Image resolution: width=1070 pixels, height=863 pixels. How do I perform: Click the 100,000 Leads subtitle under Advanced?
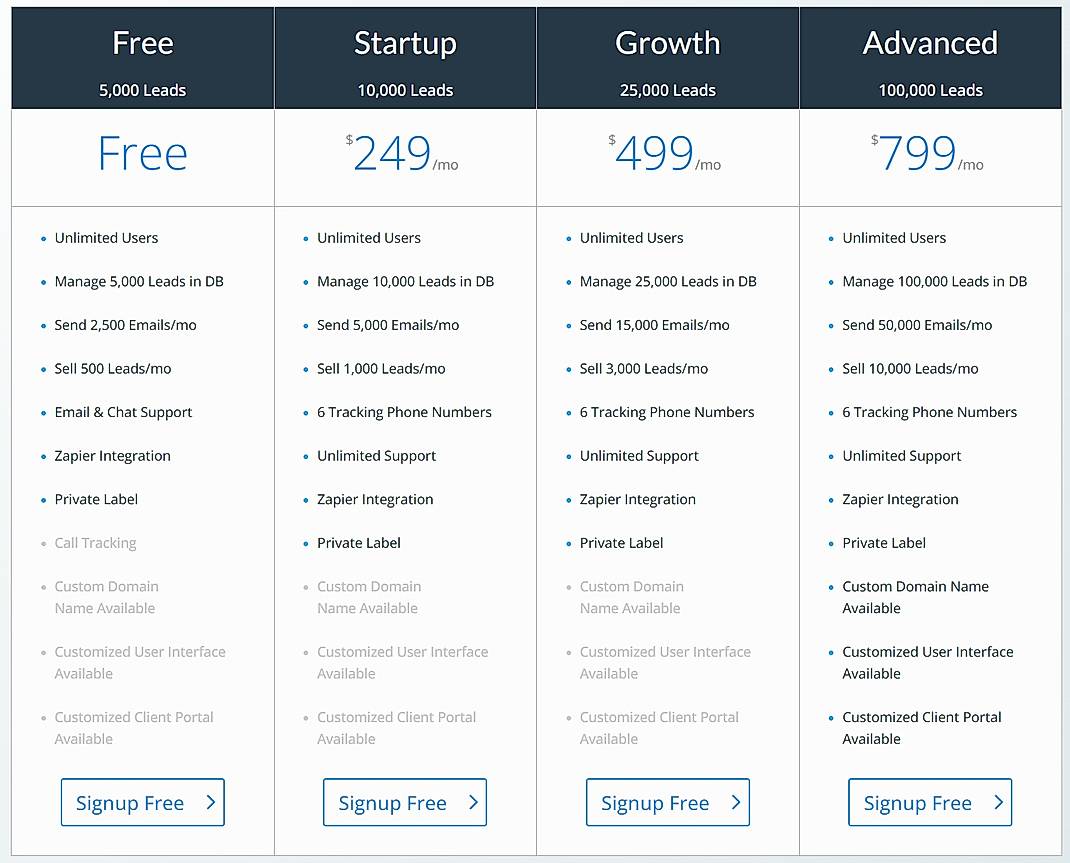[930, 90]
